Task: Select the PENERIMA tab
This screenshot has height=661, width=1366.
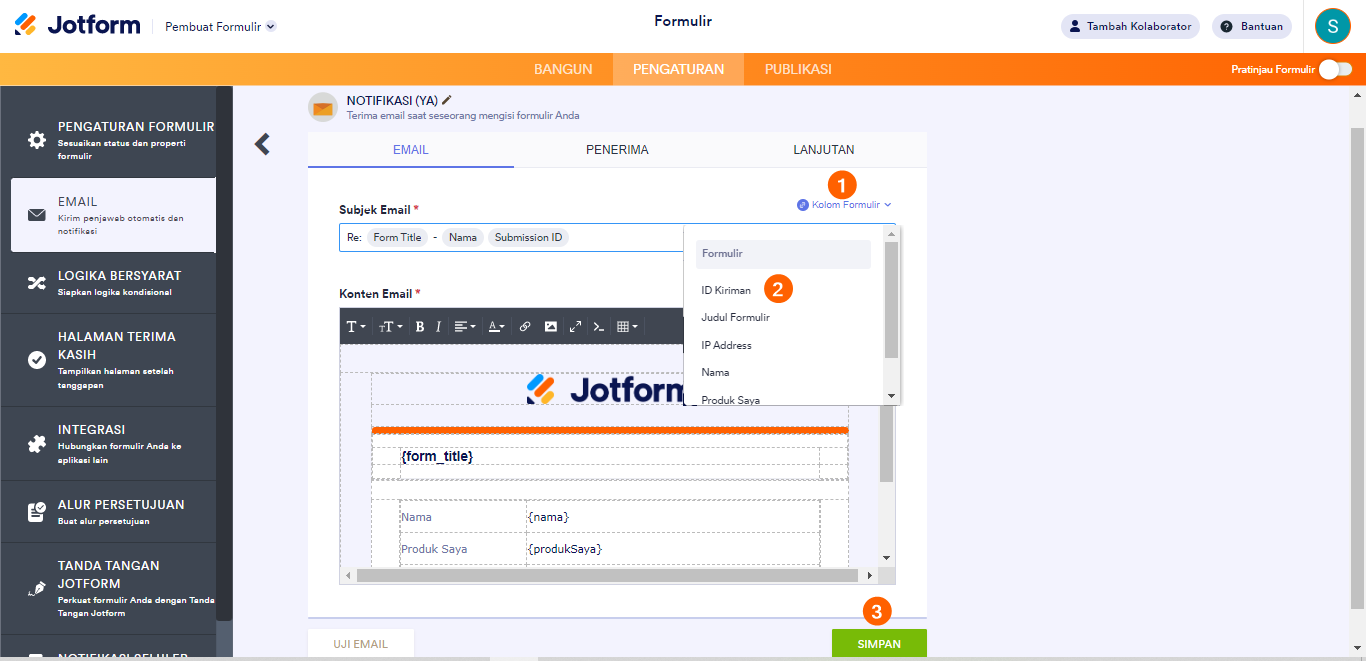Action: click(x=617, y=150)
